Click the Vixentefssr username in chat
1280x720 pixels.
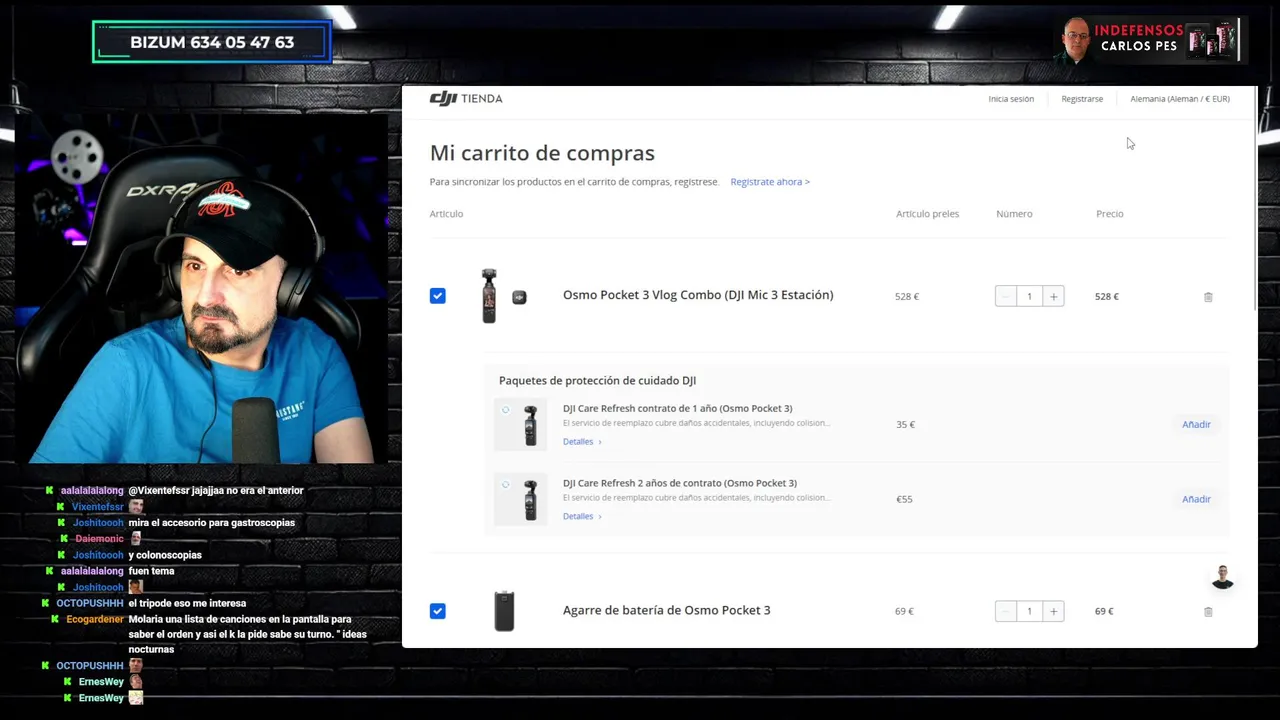[x=98, y=507]
